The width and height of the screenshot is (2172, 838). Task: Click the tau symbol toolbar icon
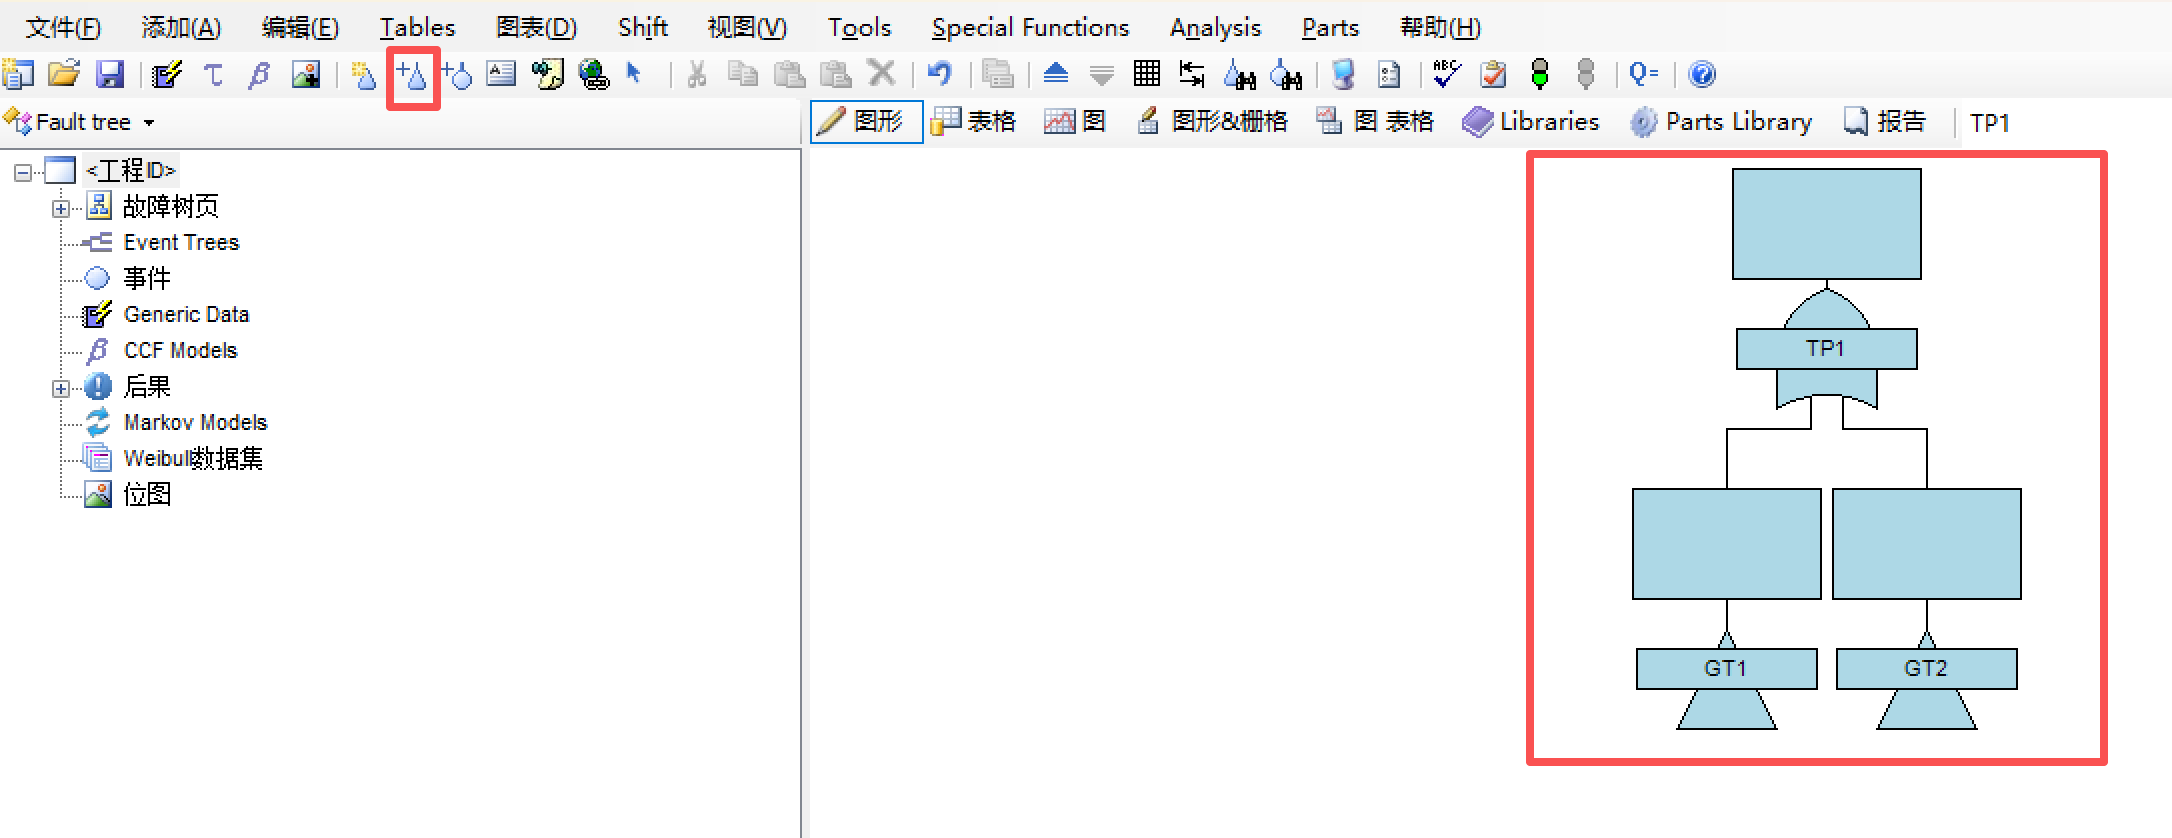(x=213, y=74)
